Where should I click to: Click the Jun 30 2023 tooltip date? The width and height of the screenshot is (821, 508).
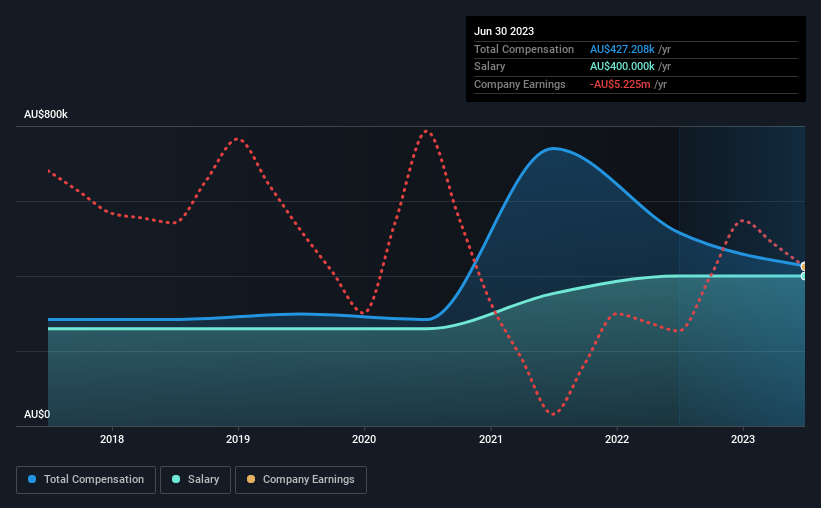504,31
